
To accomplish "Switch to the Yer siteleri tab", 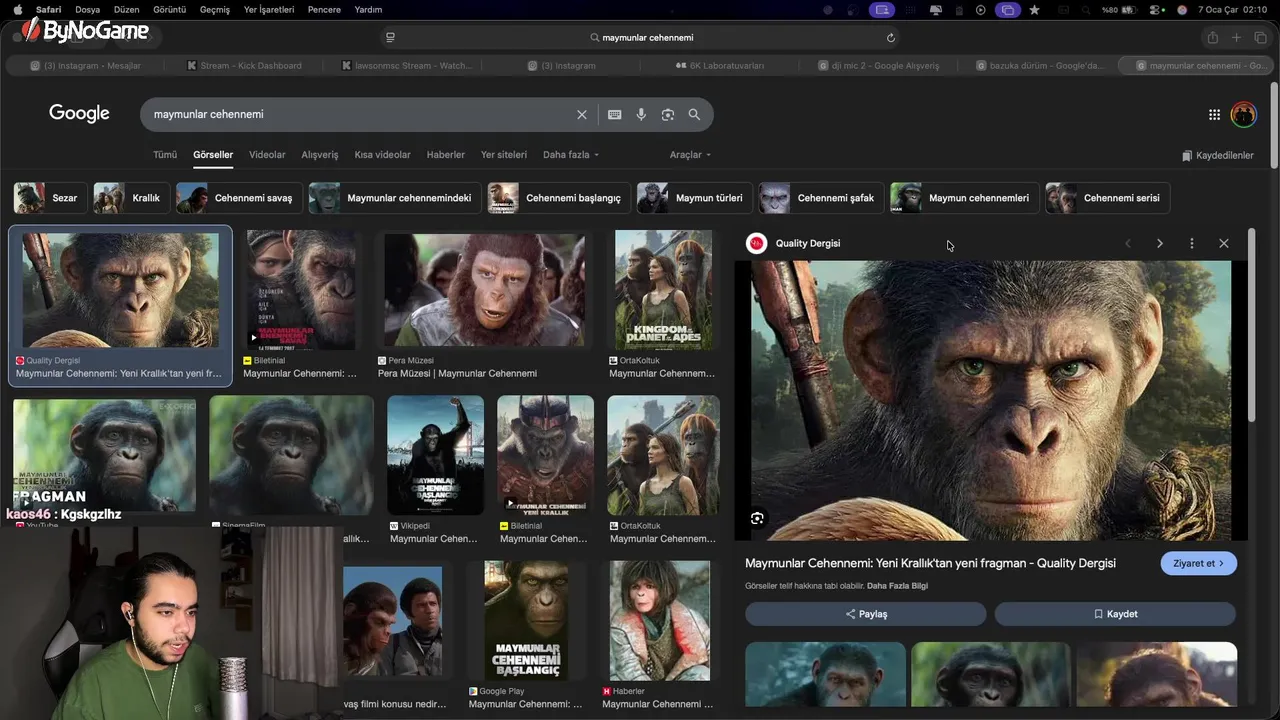I will click(504, 155).
